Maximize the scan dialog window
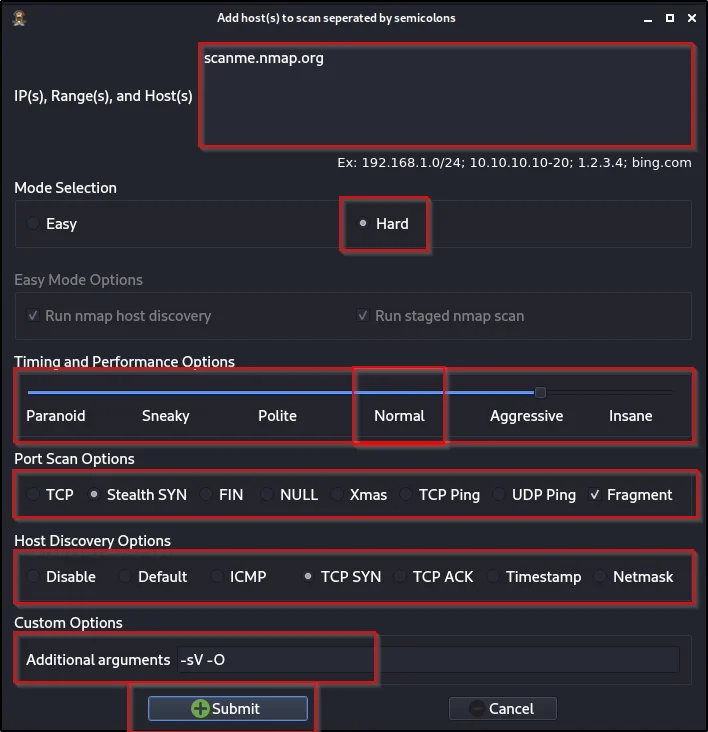The image size is (708, 732). click(x=669, y=17)
